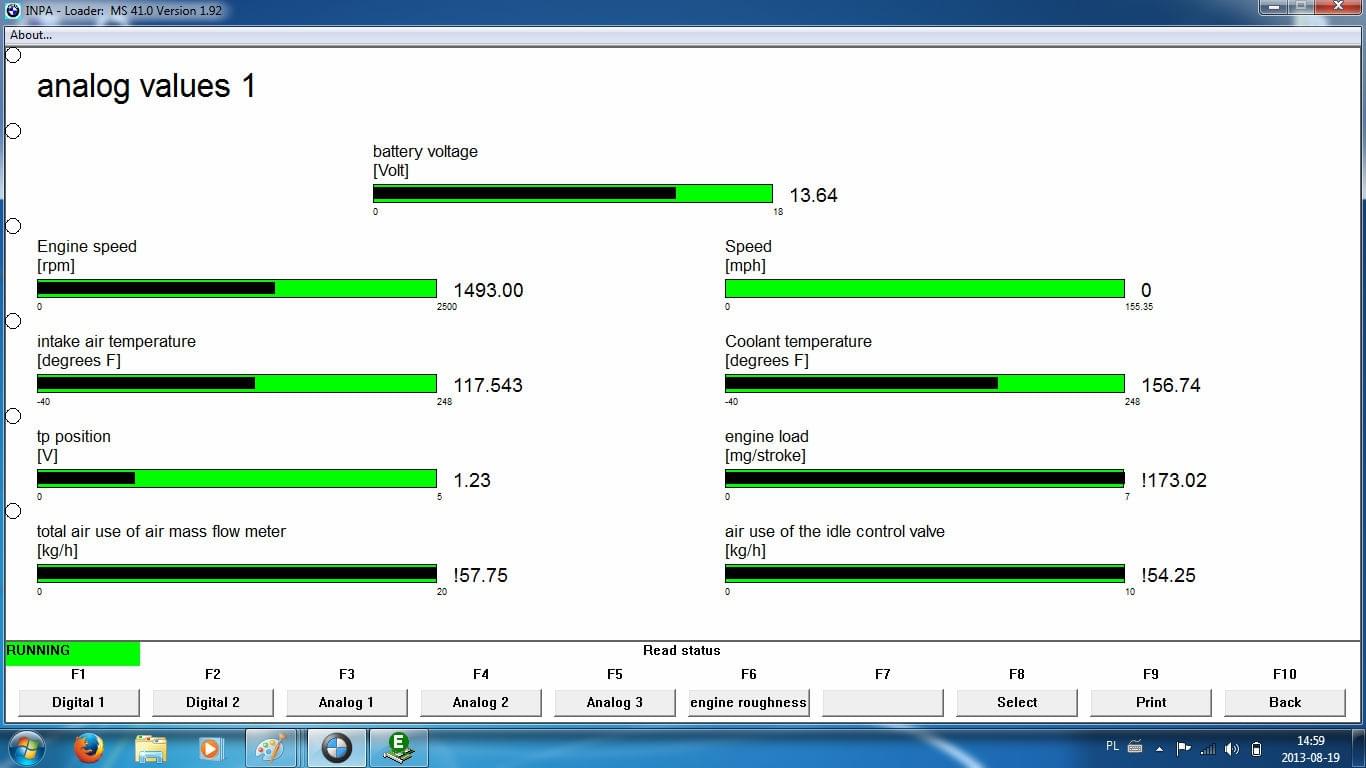Click the Coolant temperature bar
1366x768 pixels.
[925, 384]
